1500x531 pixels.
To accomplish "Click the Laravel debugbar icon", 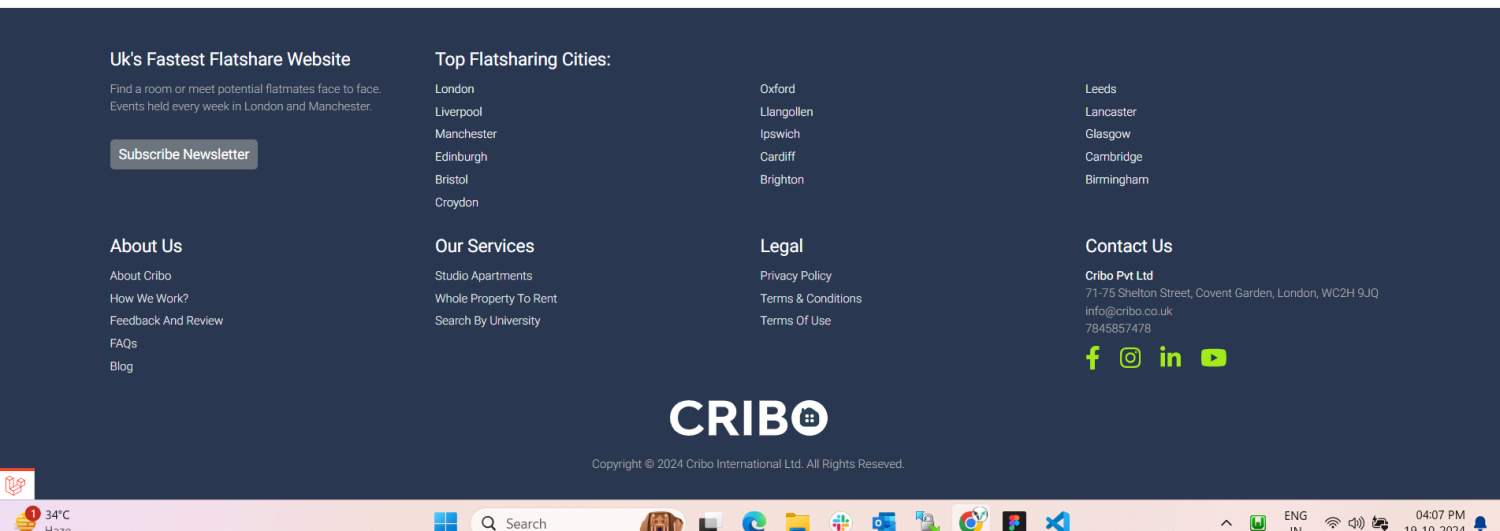I will click(16, 485).
